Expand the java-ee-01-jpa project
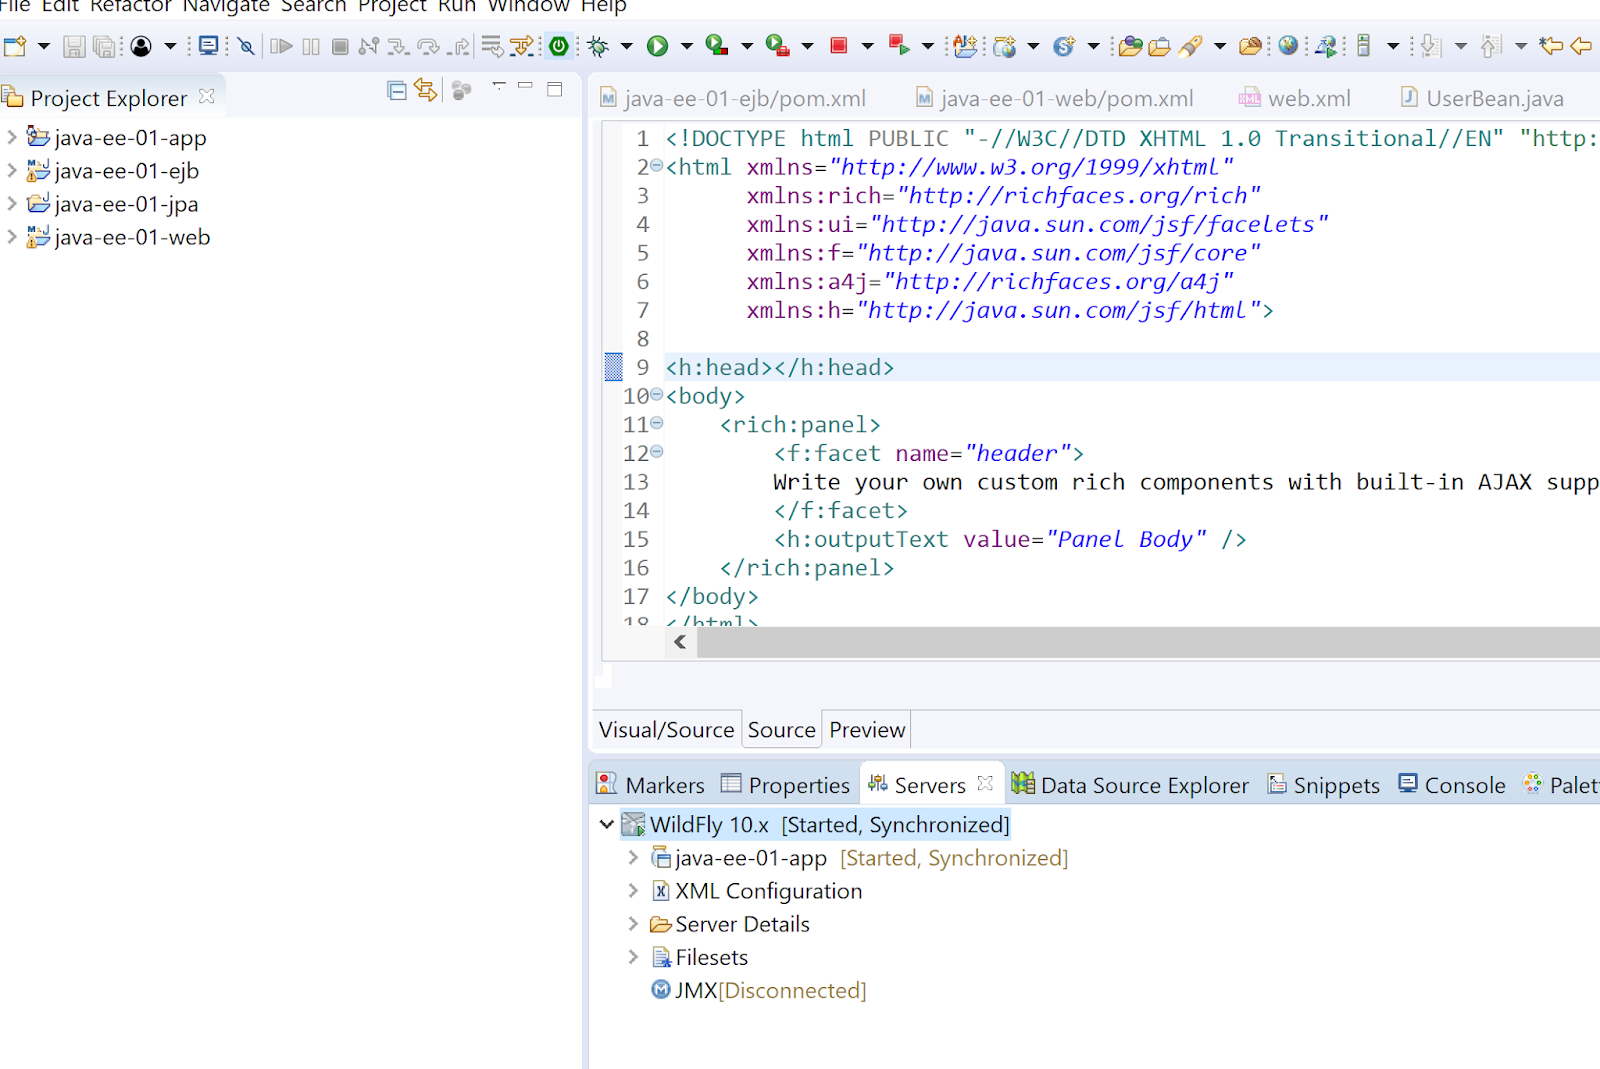This screenshot has height=1069, width=1600. 12,203
